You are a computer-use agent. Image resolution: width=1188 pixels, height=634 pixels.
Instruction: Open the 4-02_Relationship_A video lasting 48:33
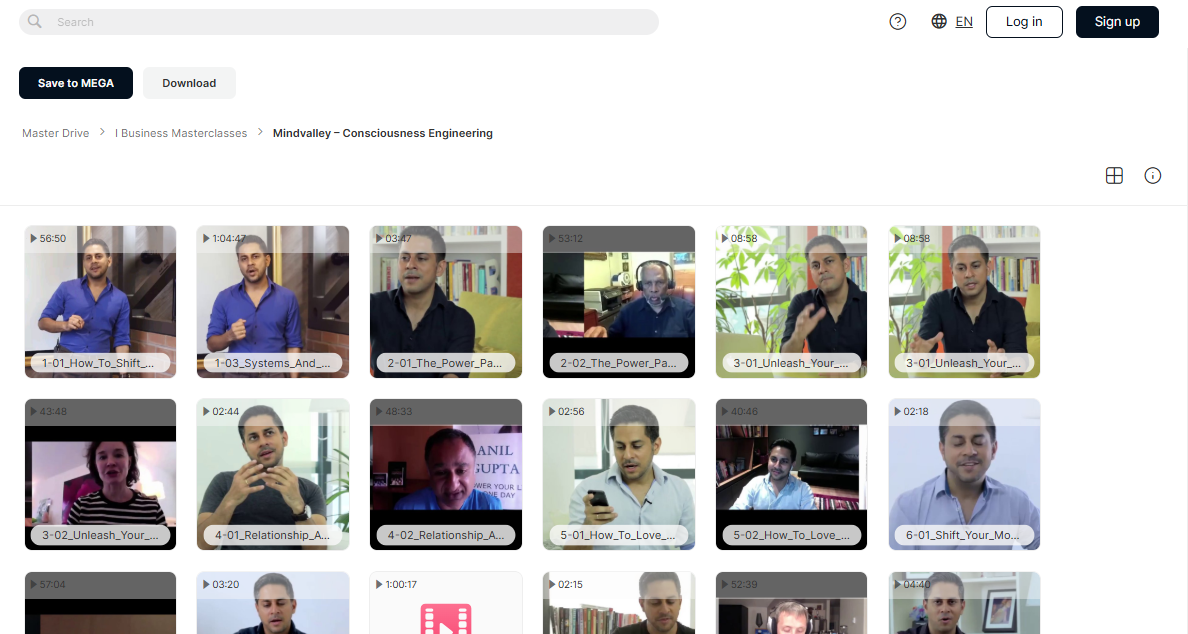(446, 474)
